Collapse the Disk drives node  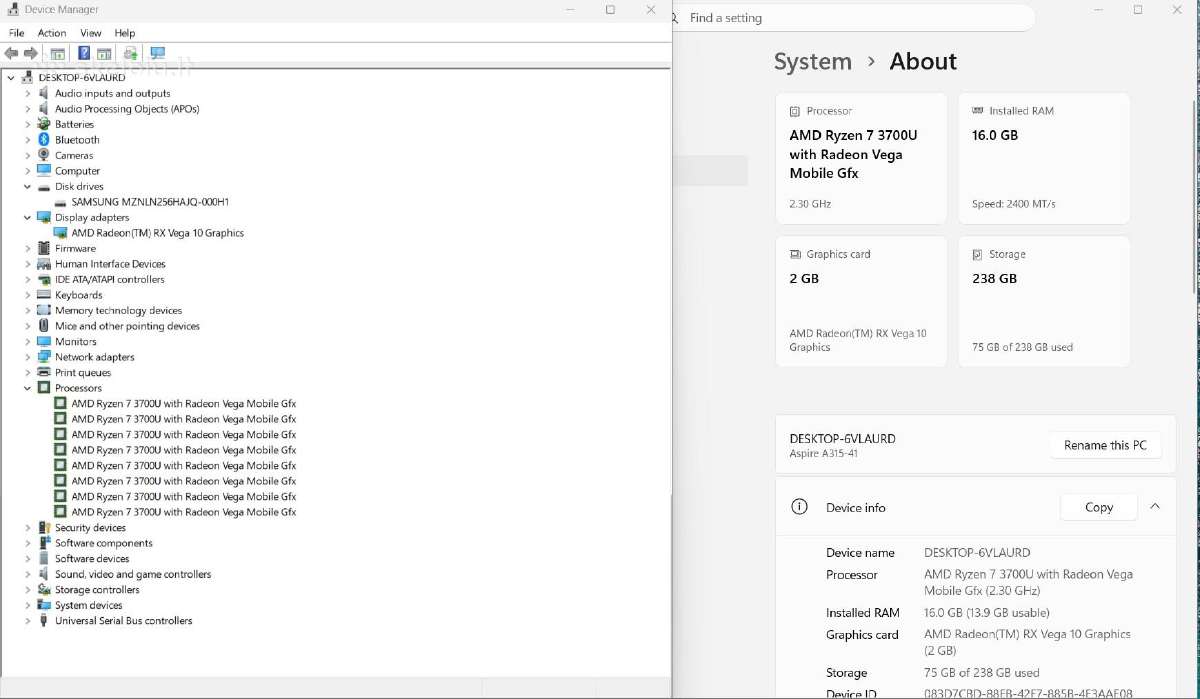click(28, 186)
